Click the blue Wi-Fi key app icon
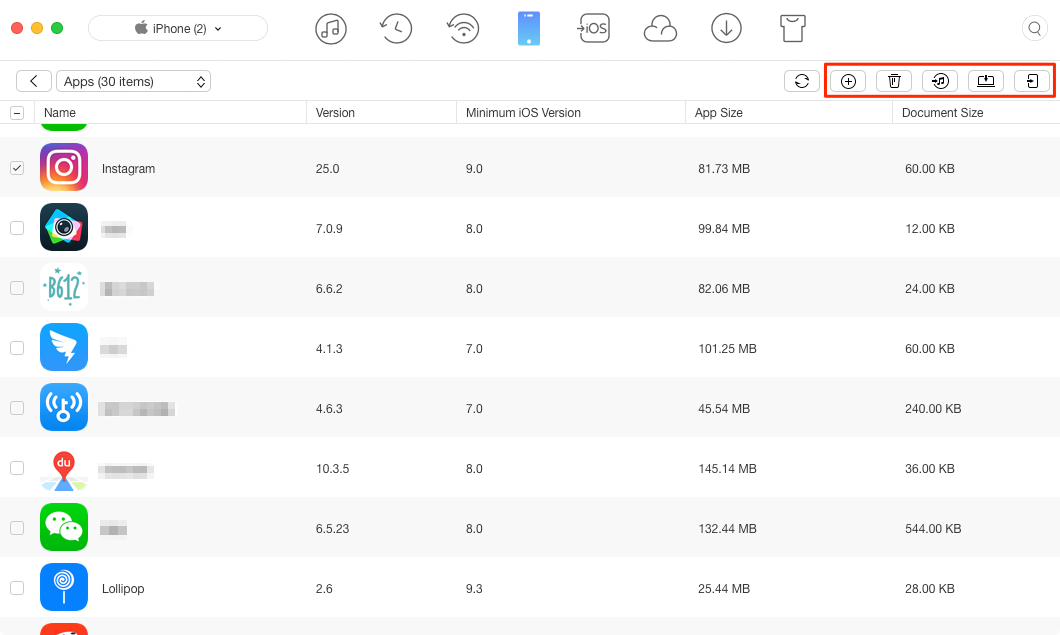The image size is (1060, 635). click(64, 407)
